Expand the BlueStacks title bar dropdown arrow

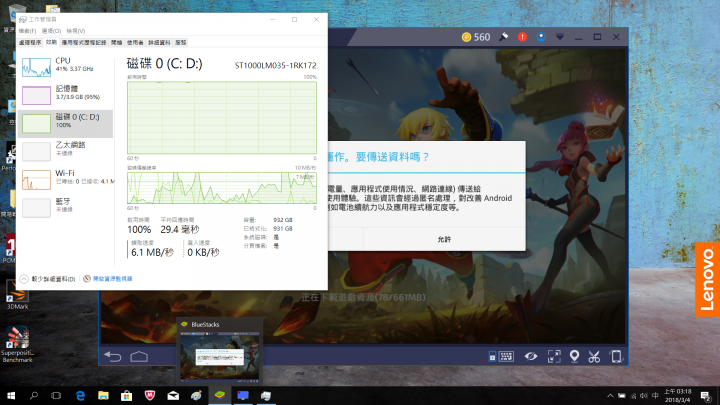click(560, 37)
